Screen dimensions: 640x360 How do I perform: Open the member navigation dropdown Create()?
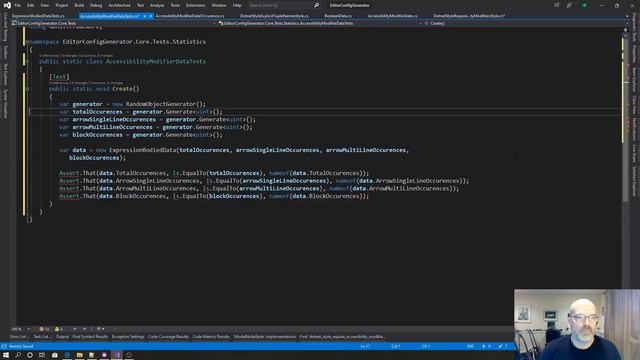click(x=524, y=23)
